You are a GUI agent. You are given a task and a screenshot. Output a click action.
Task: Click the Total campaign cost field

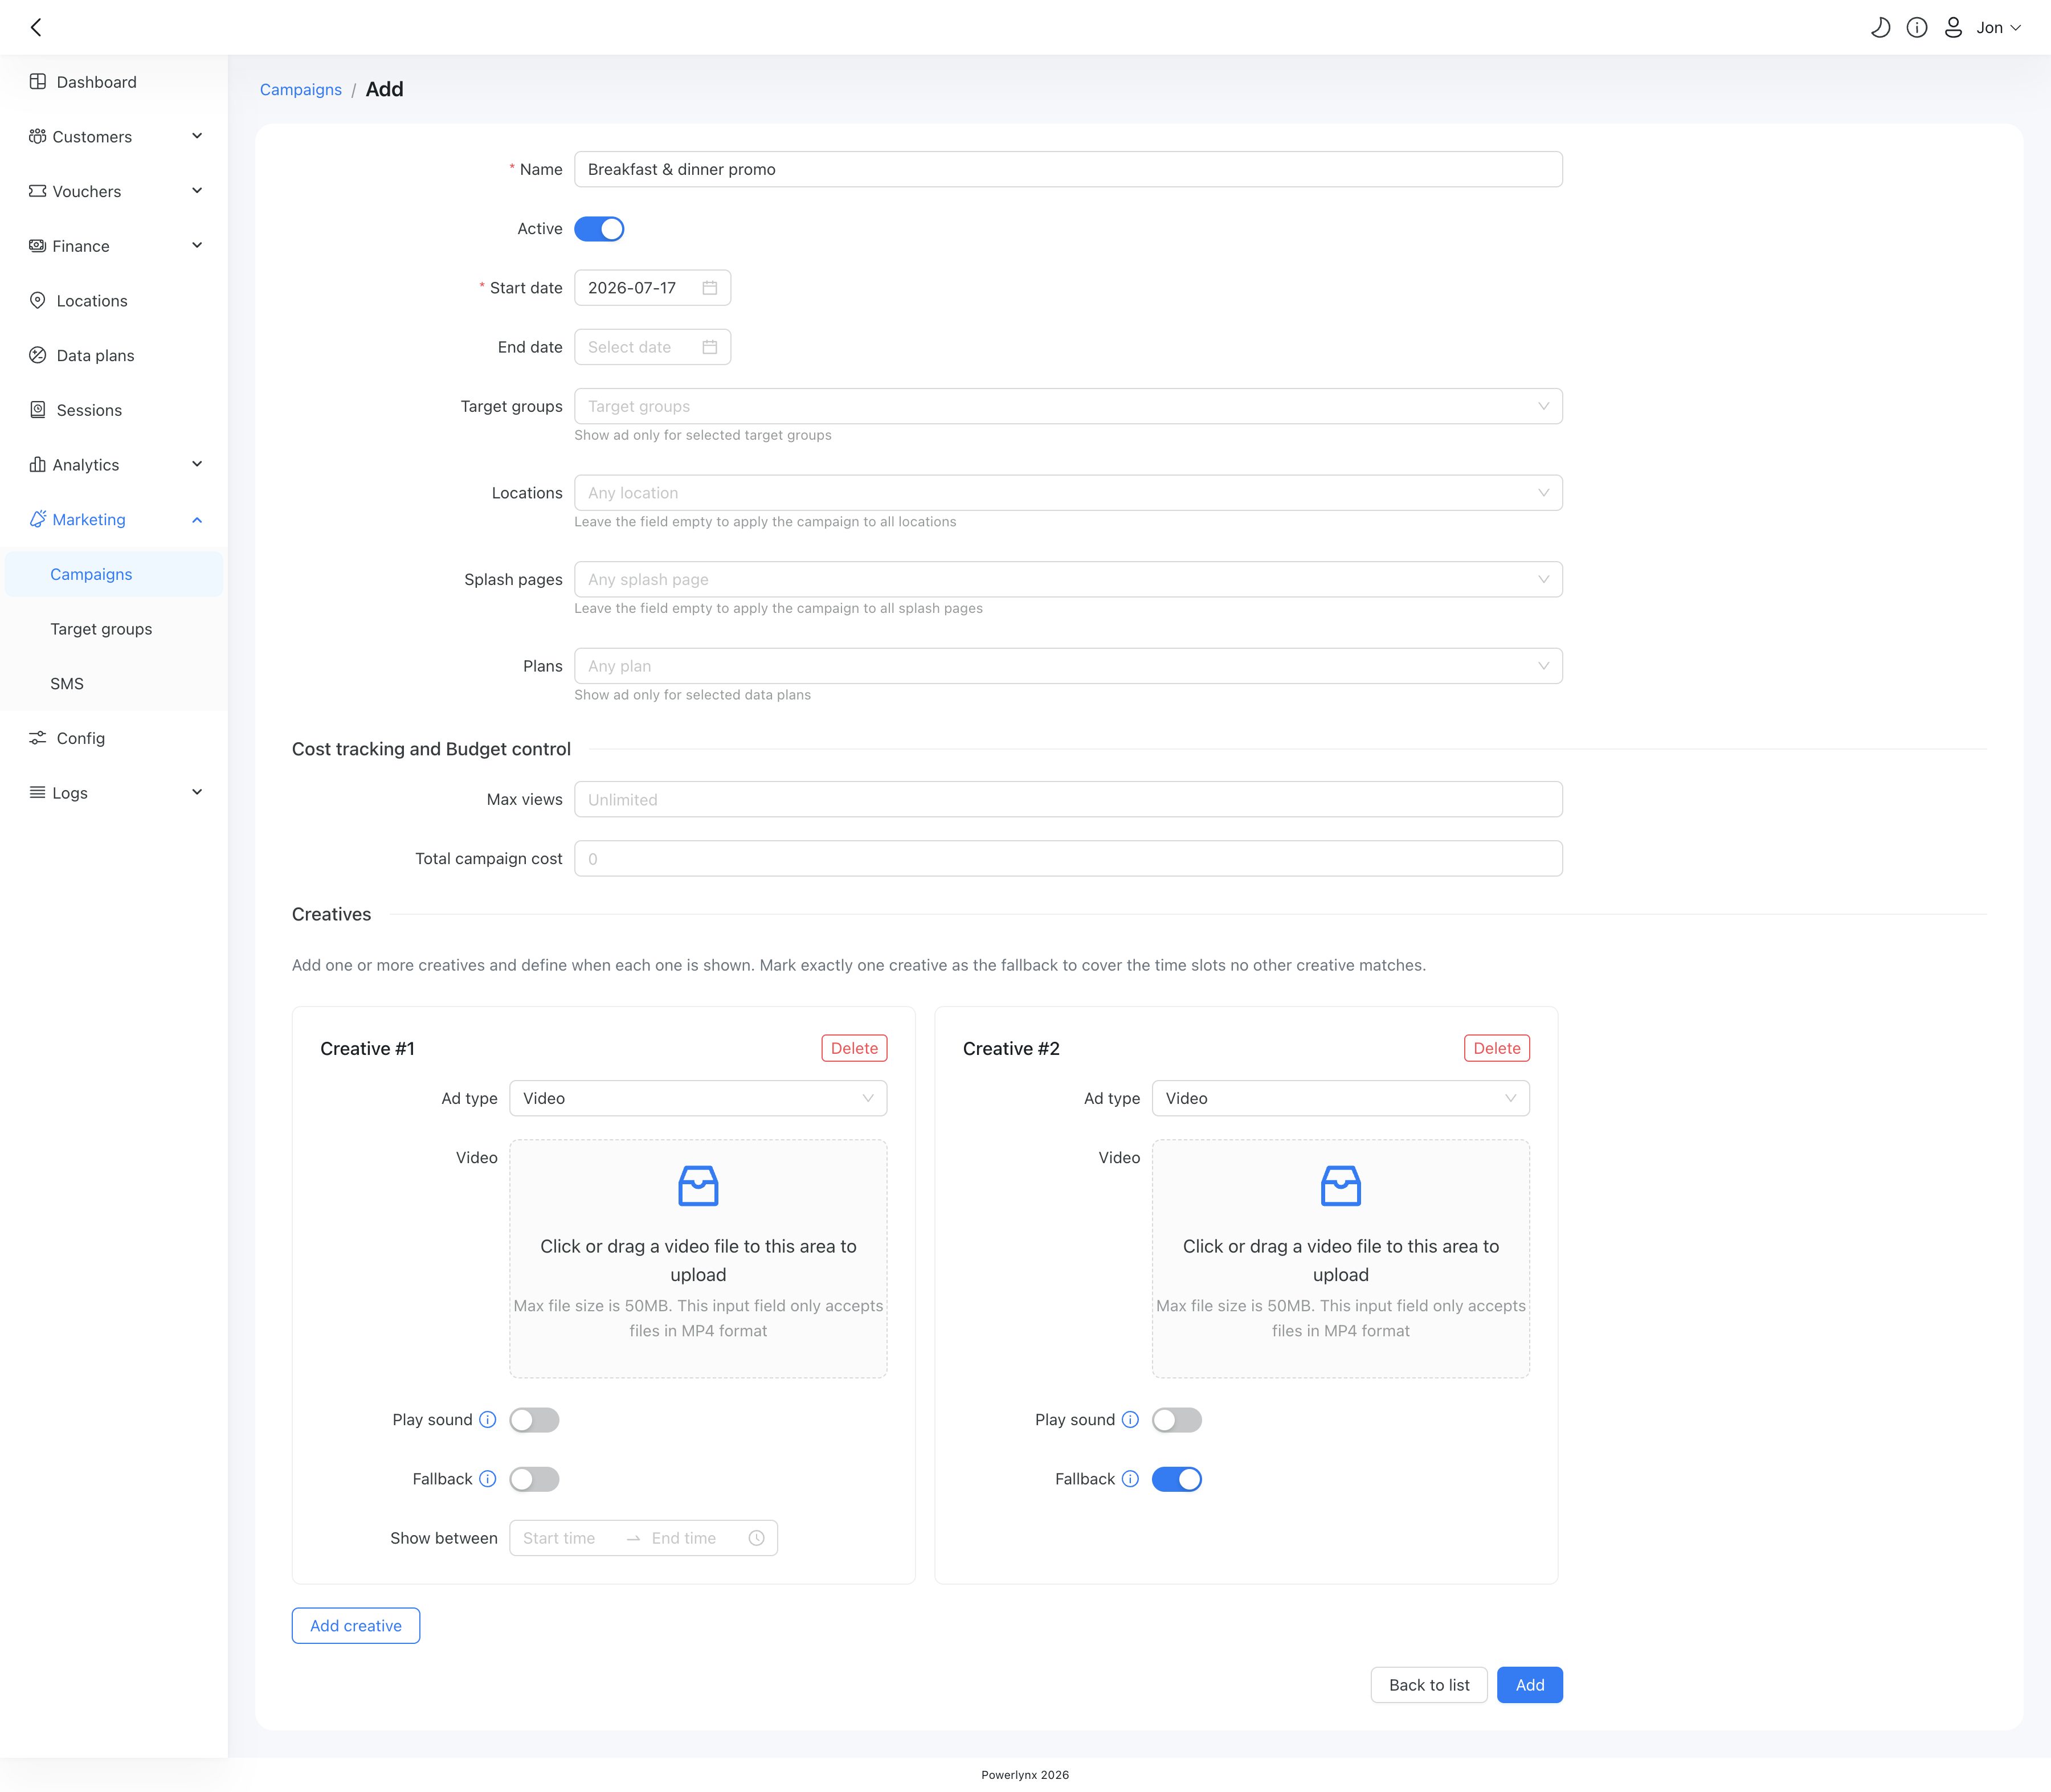pyautogui.click(x=1068, y=859)
